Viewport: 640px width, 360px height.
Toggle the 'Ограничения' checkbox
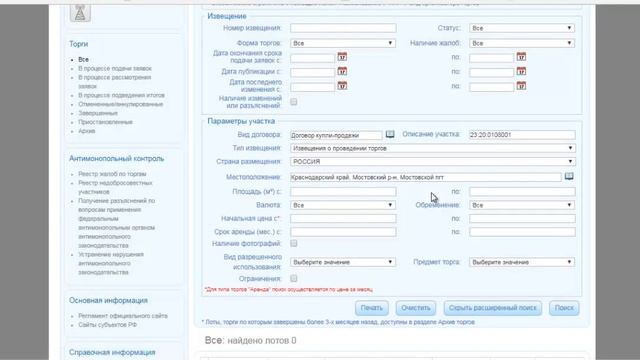pyautogui.click(x=293, y=278)
